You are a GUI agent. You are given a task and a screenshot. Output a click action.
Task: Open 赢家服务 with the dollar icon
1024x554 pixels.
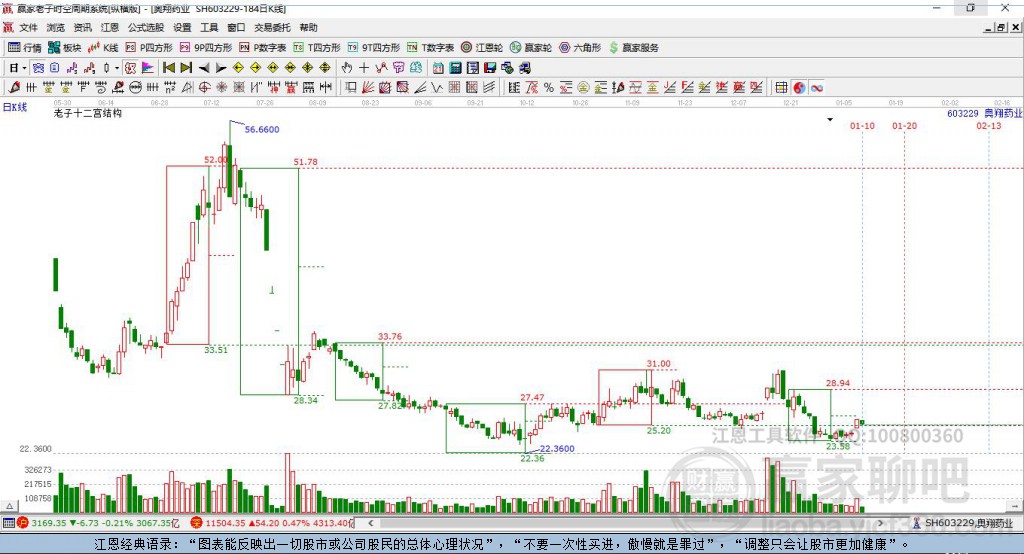(x=633, y=48)
